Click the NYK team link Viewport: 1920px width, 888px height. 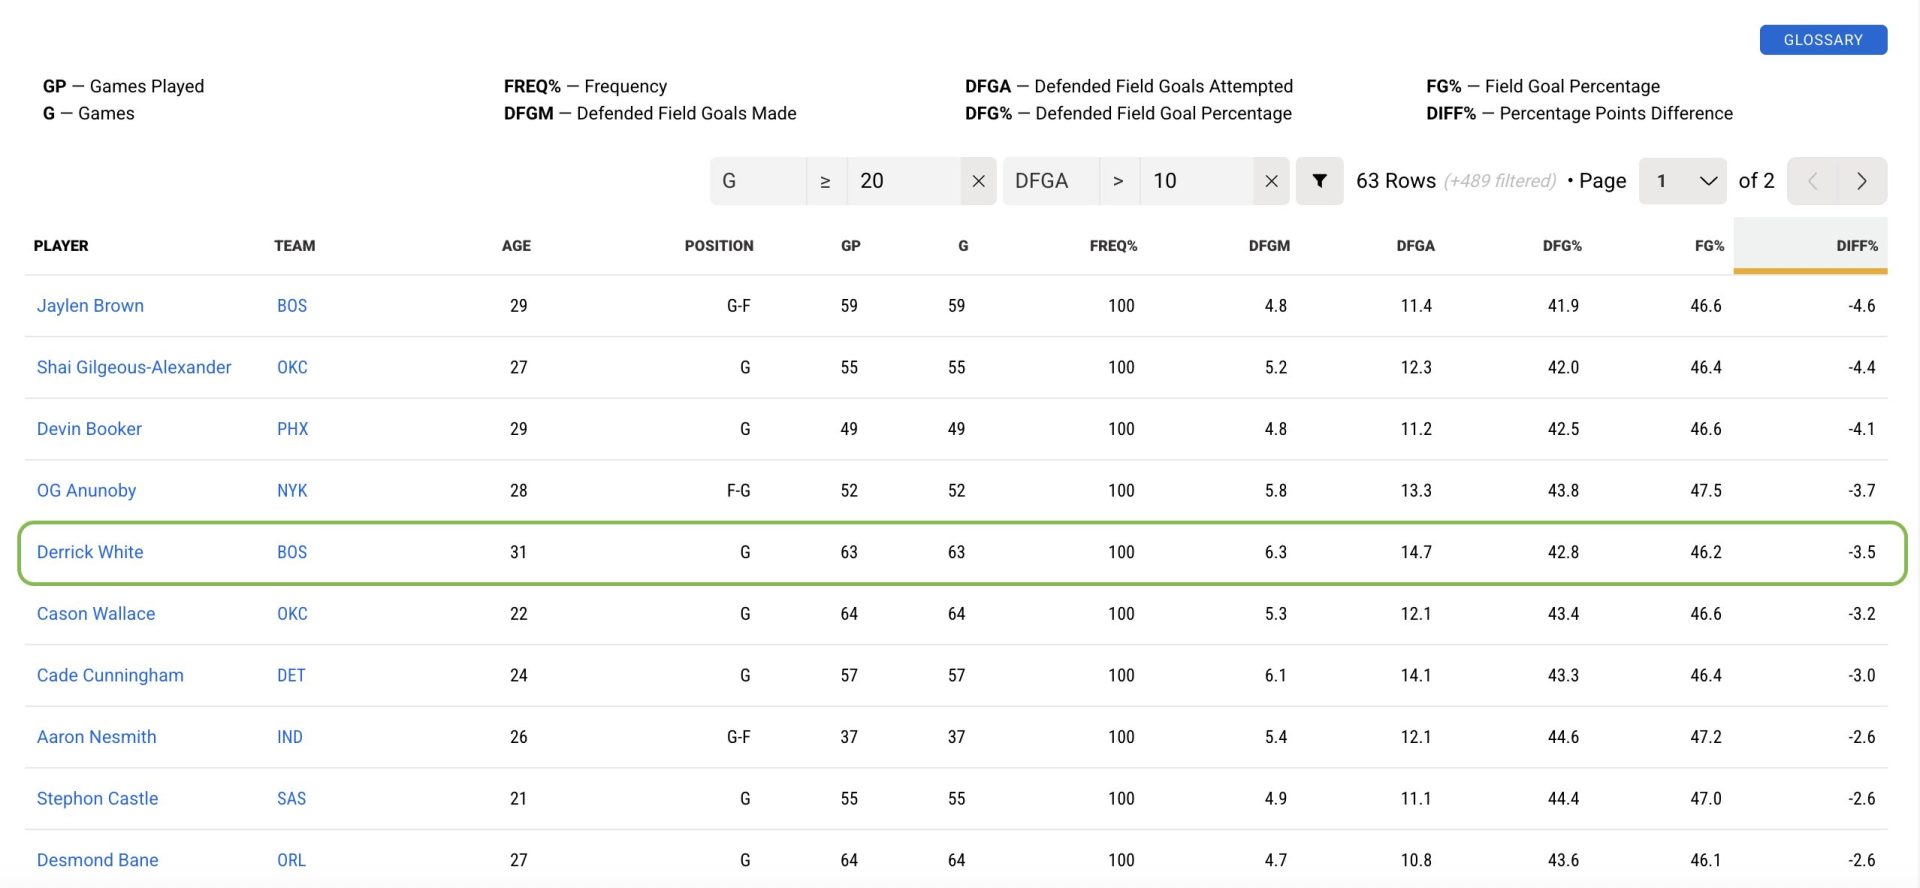click(x=292, y=491)
